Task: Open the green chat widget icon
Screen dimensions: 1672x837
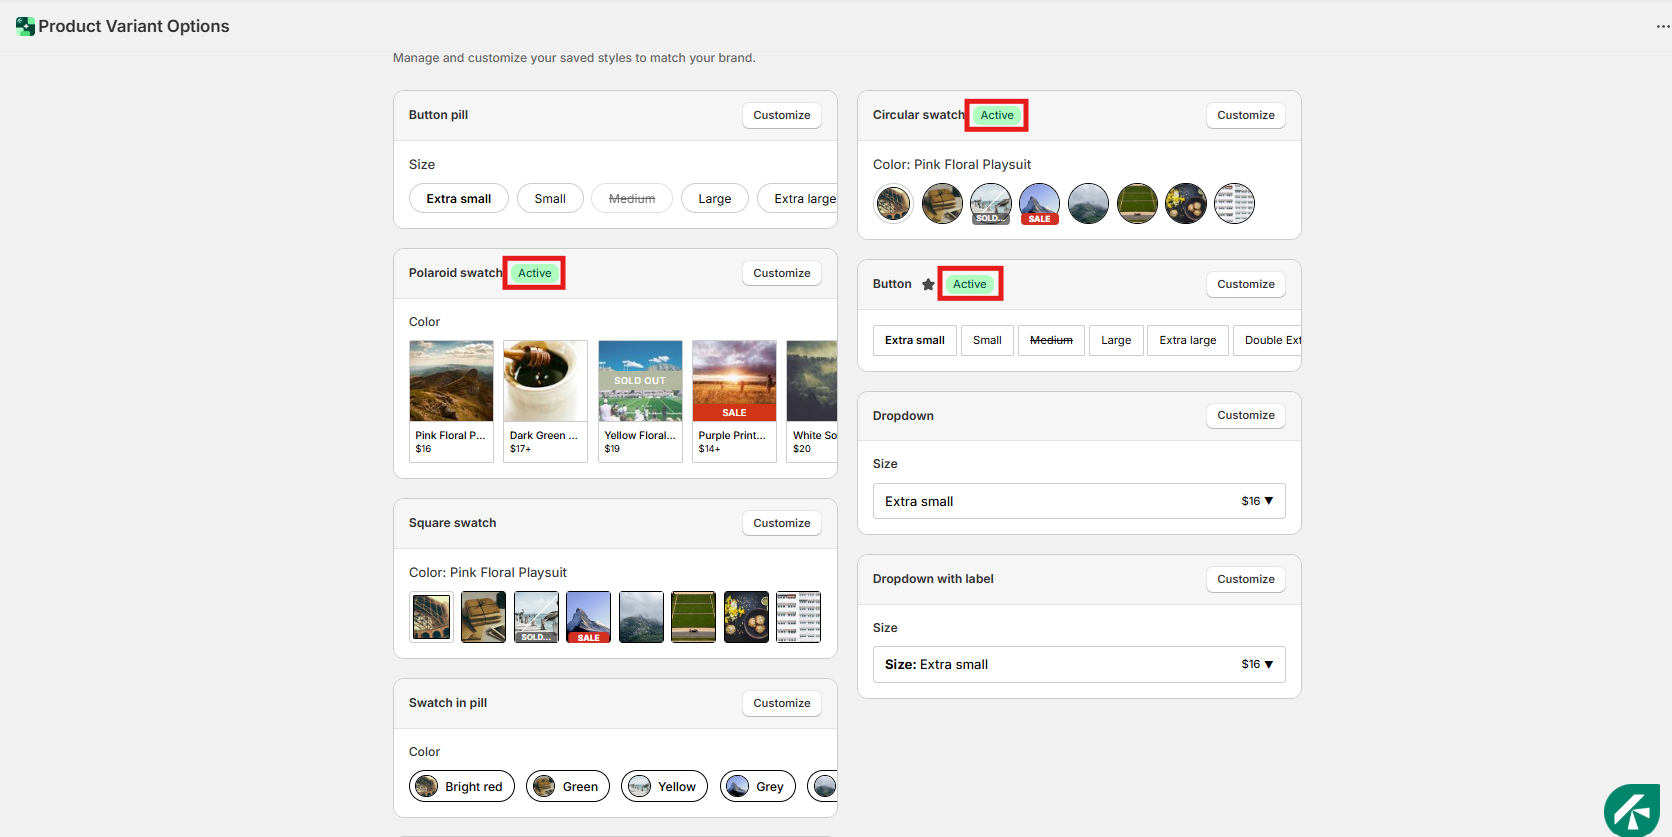Action: (x=1632, y=810)
